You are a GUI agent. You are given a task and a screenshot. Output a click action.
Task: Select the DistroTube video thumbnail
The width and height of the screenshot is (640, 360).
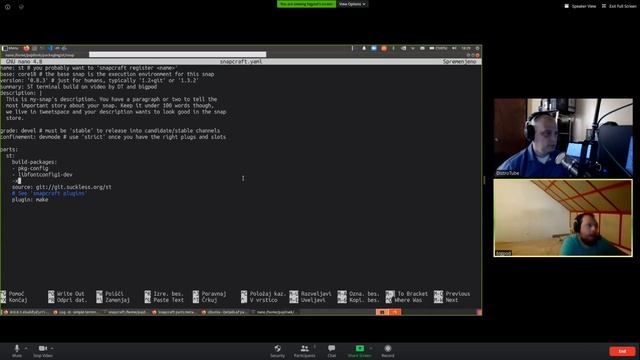[x=563, y=138]
